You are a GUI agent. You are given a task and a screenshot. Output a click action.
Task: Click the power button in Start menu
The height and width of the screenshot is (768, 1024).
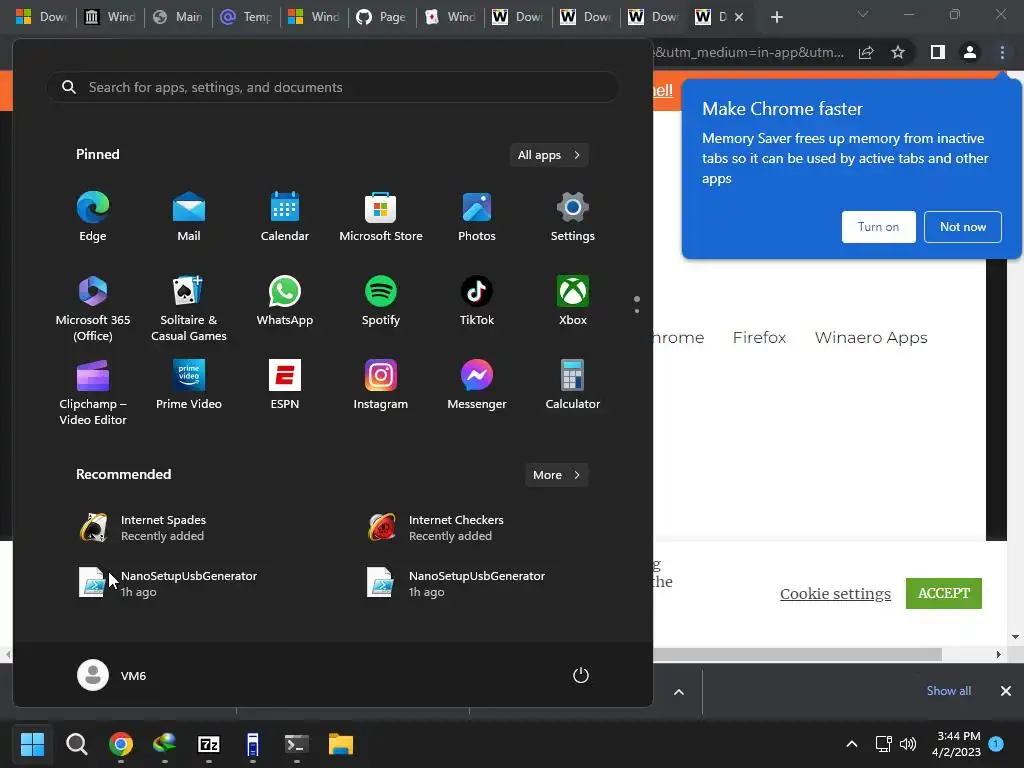point(581,675)
